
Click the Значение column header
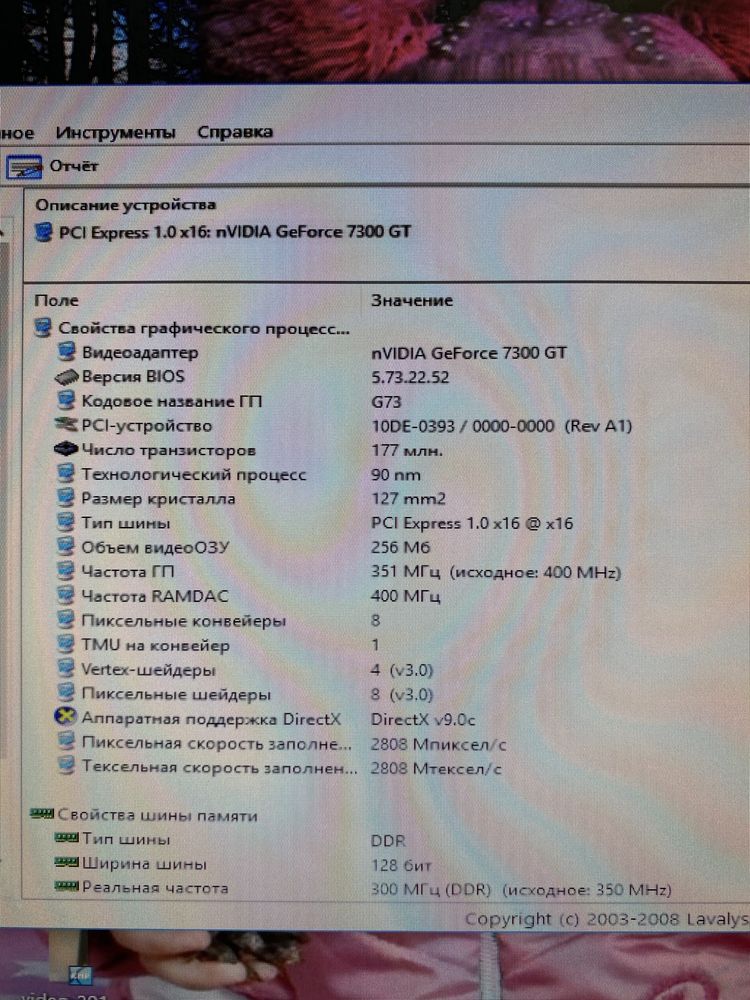(x=412, y=300)
